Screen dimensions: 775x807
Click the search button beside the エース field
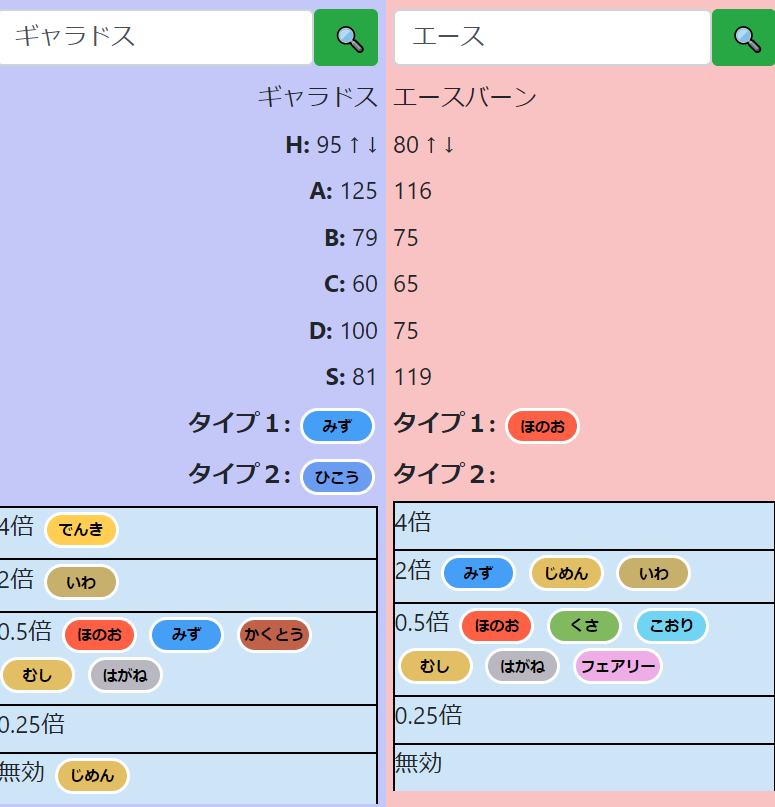point(744,38)
